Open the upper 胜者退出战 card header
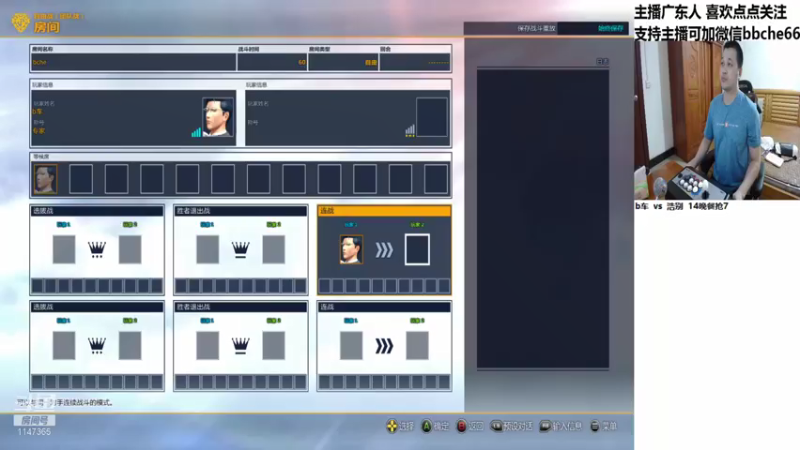800x450 pixels. click(x=240, y=211)
